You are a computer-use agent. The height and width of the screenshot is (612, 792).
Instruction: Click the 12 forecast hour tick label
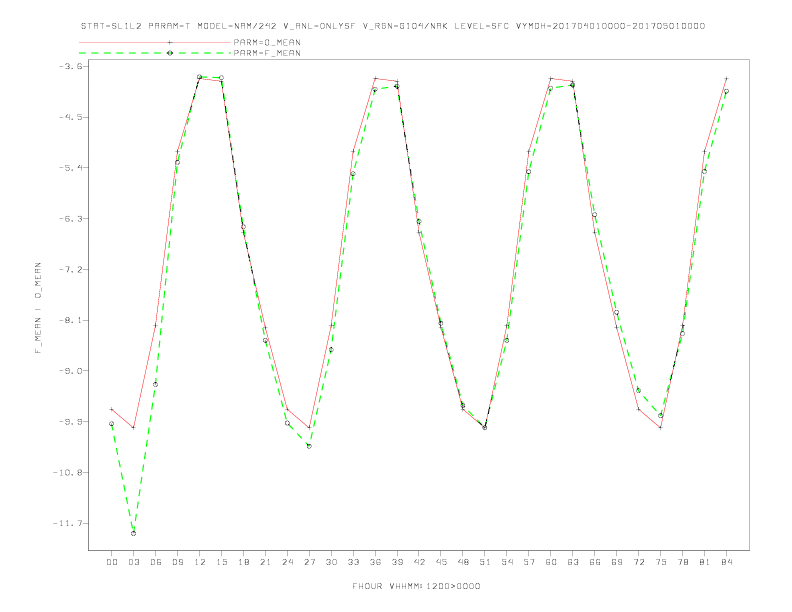pos(200,562)
